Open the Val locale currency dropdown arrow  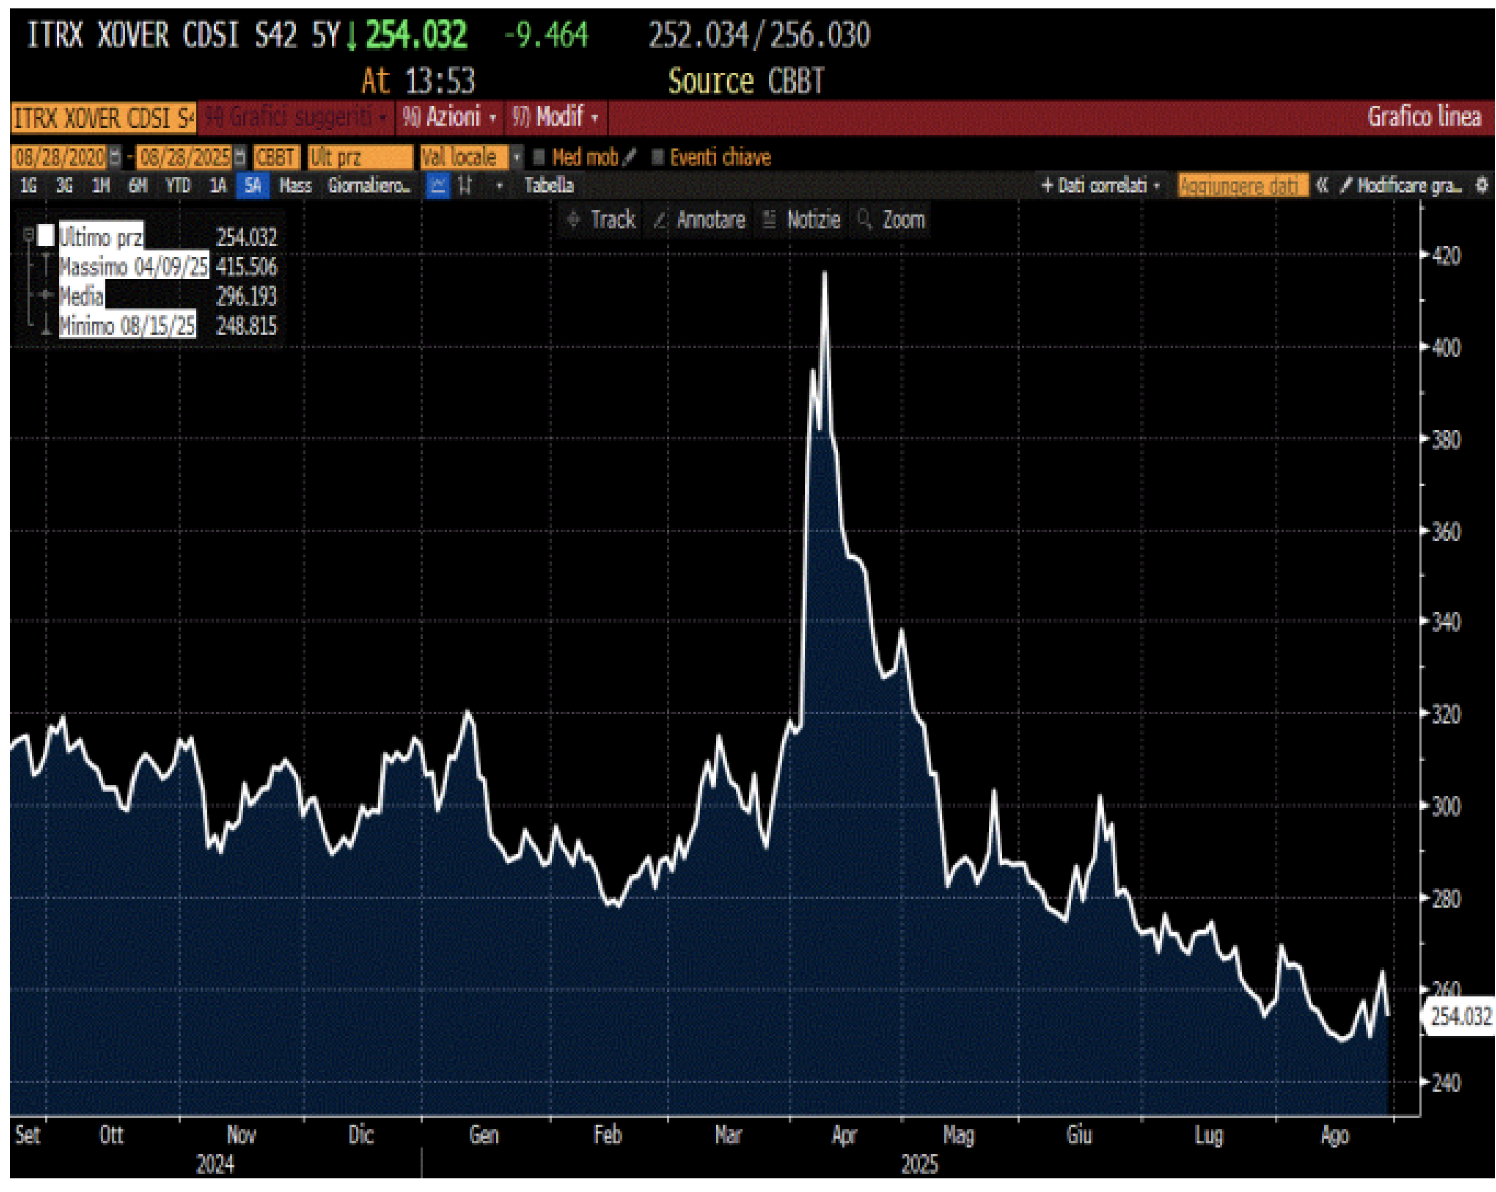[517, 157]
